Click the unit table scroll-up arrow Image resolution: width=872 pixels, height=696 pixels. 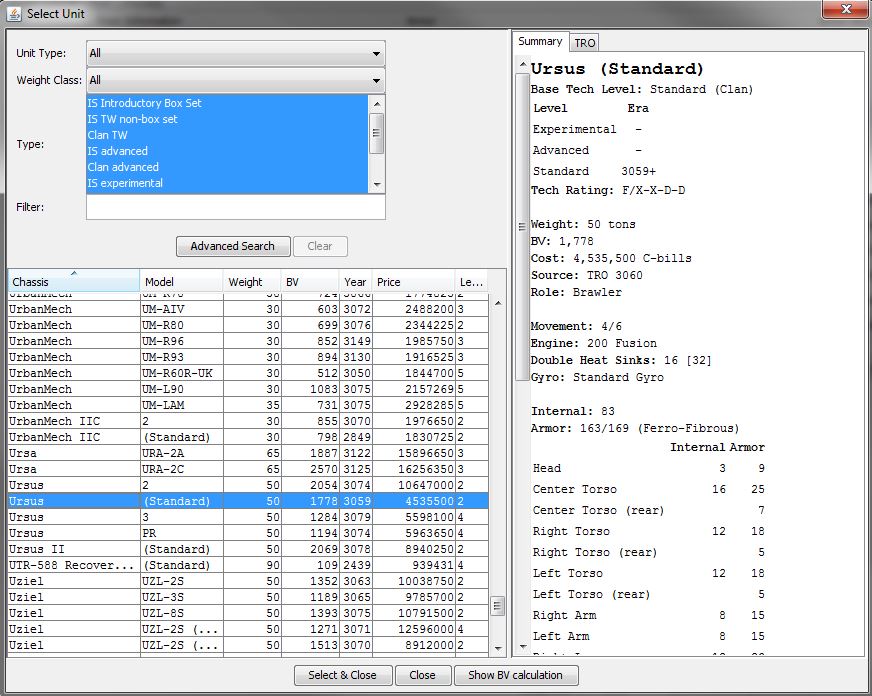(498, 303)
